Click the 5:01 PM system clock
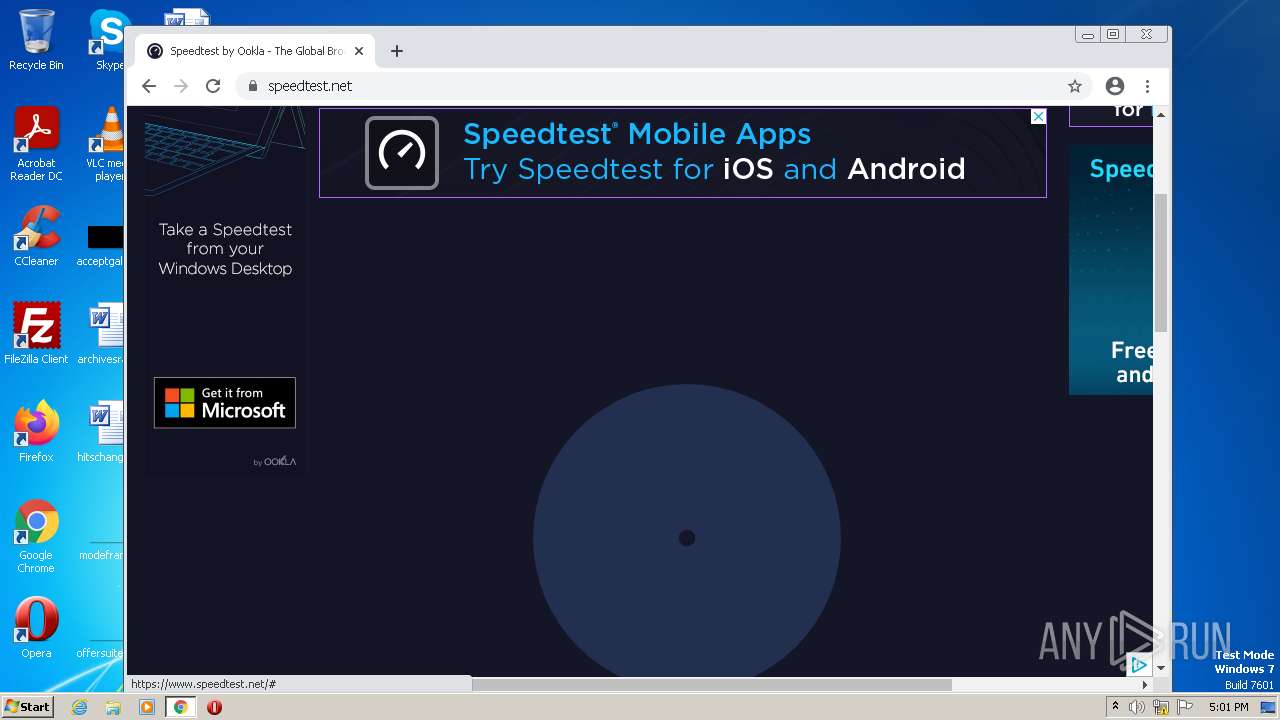Viewport: 1280px width, 720px height. (x=1229, y=707)
